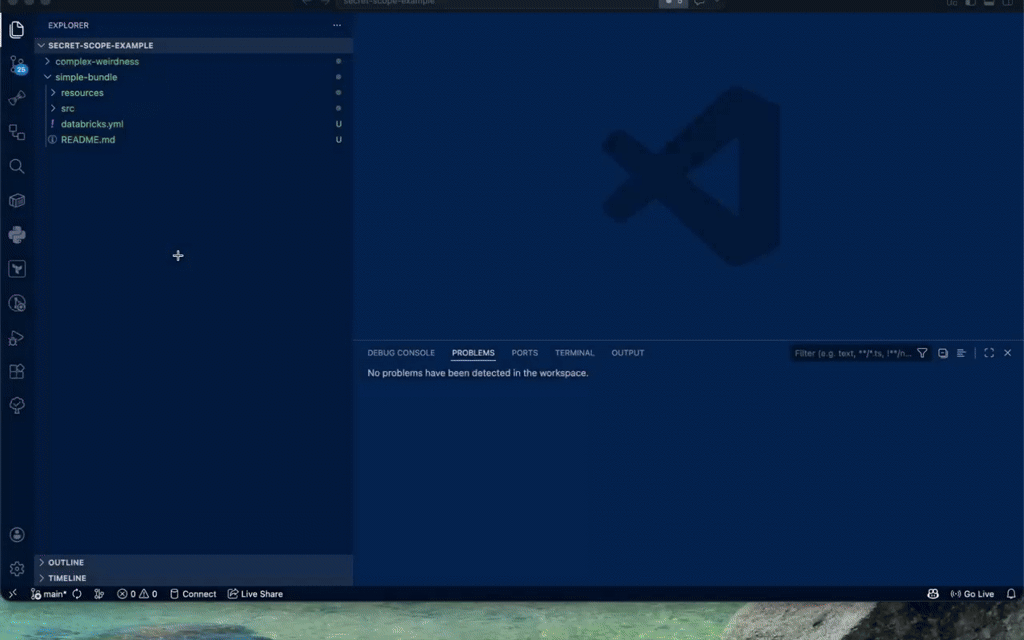Open the hierarchy diagram icon view

tap(17, 133)
